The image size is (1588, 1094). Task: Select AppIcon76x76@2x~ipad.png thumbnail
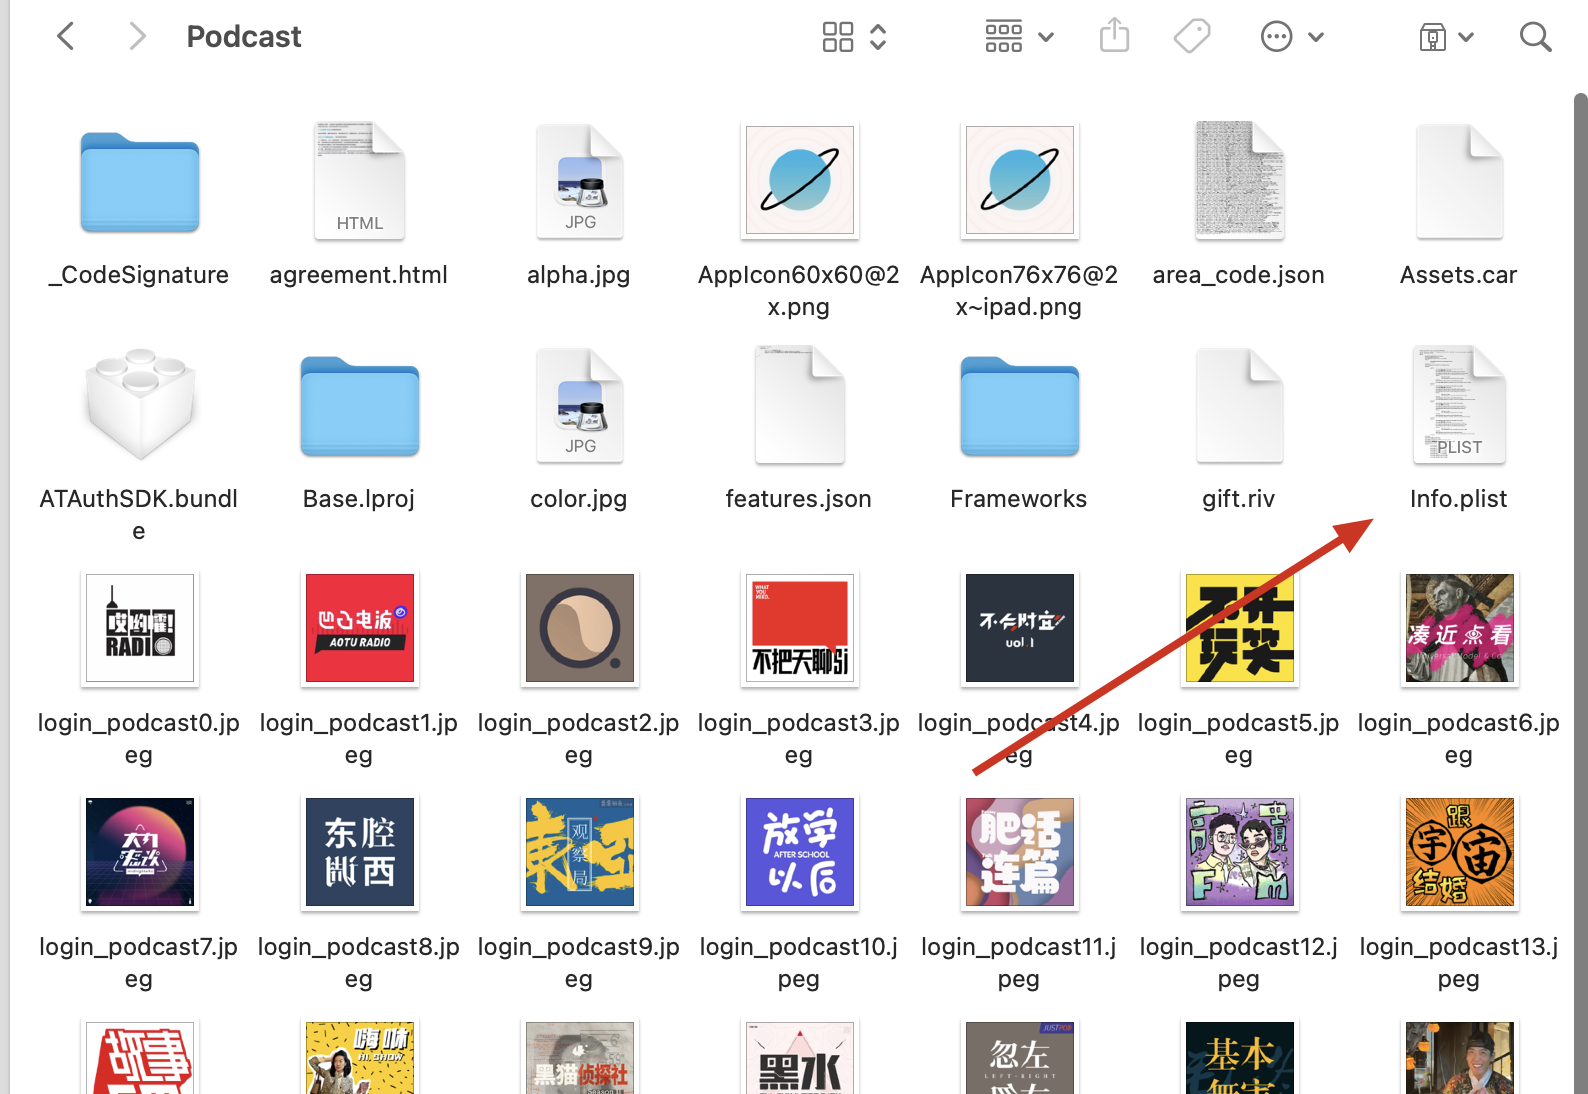pyautogui.click(x=1019, y=180)
